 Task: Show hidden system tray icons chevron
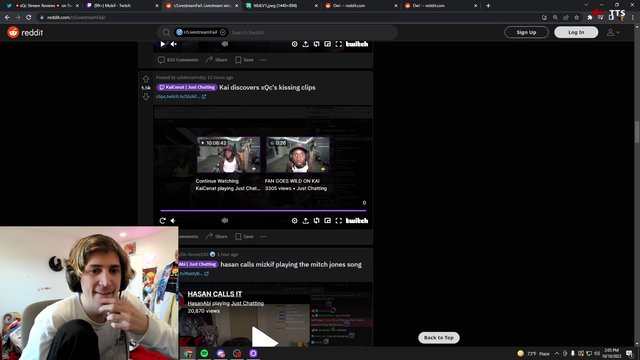(557, 353)
